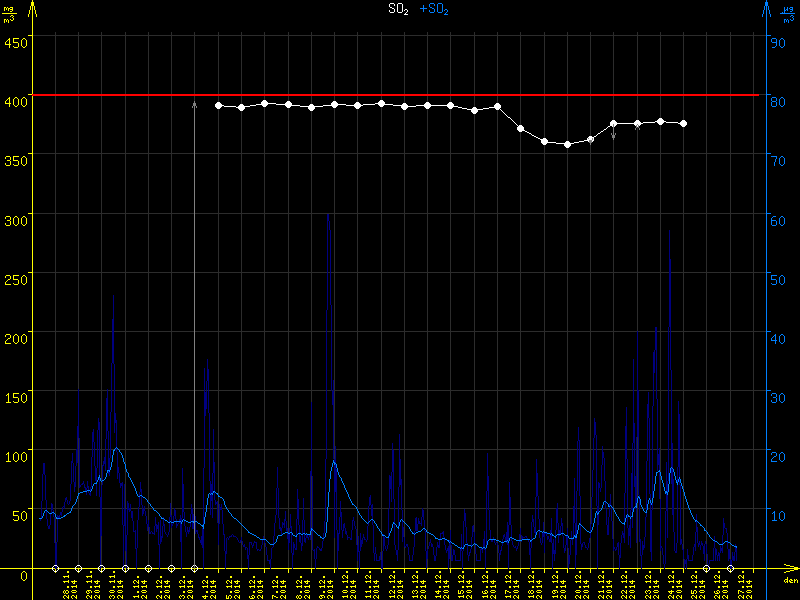Click the blue +SO2 legend label
The width and height of the screenshot is (800, 600).
[x=434, y=9]
